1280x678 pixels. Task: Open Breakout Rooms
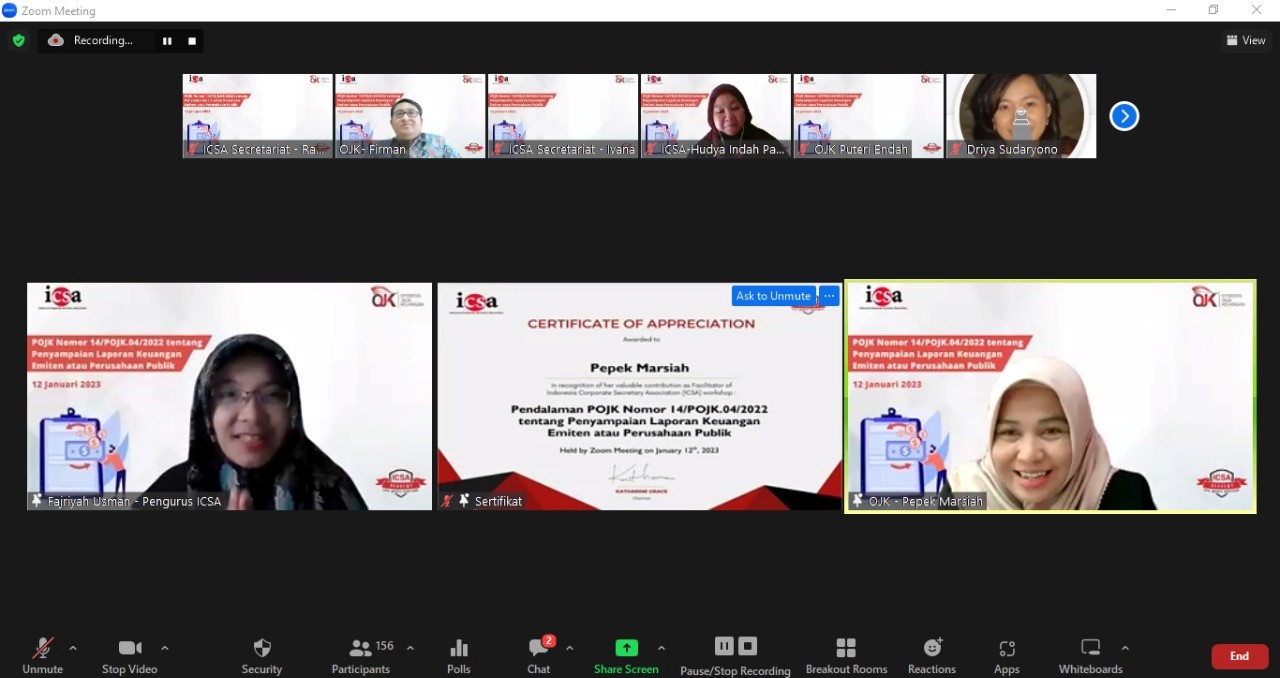[846, 655]
